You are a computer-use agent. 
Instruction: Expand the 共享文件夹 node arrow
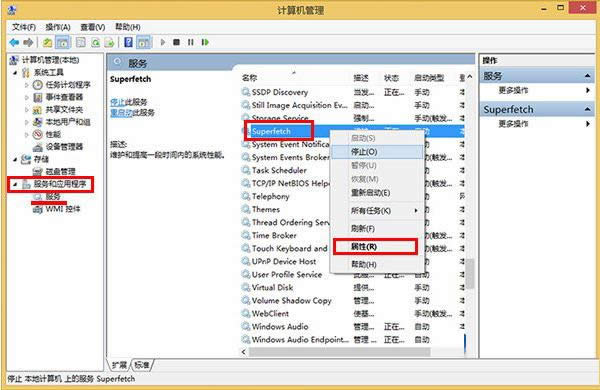(x=26, y=110)
